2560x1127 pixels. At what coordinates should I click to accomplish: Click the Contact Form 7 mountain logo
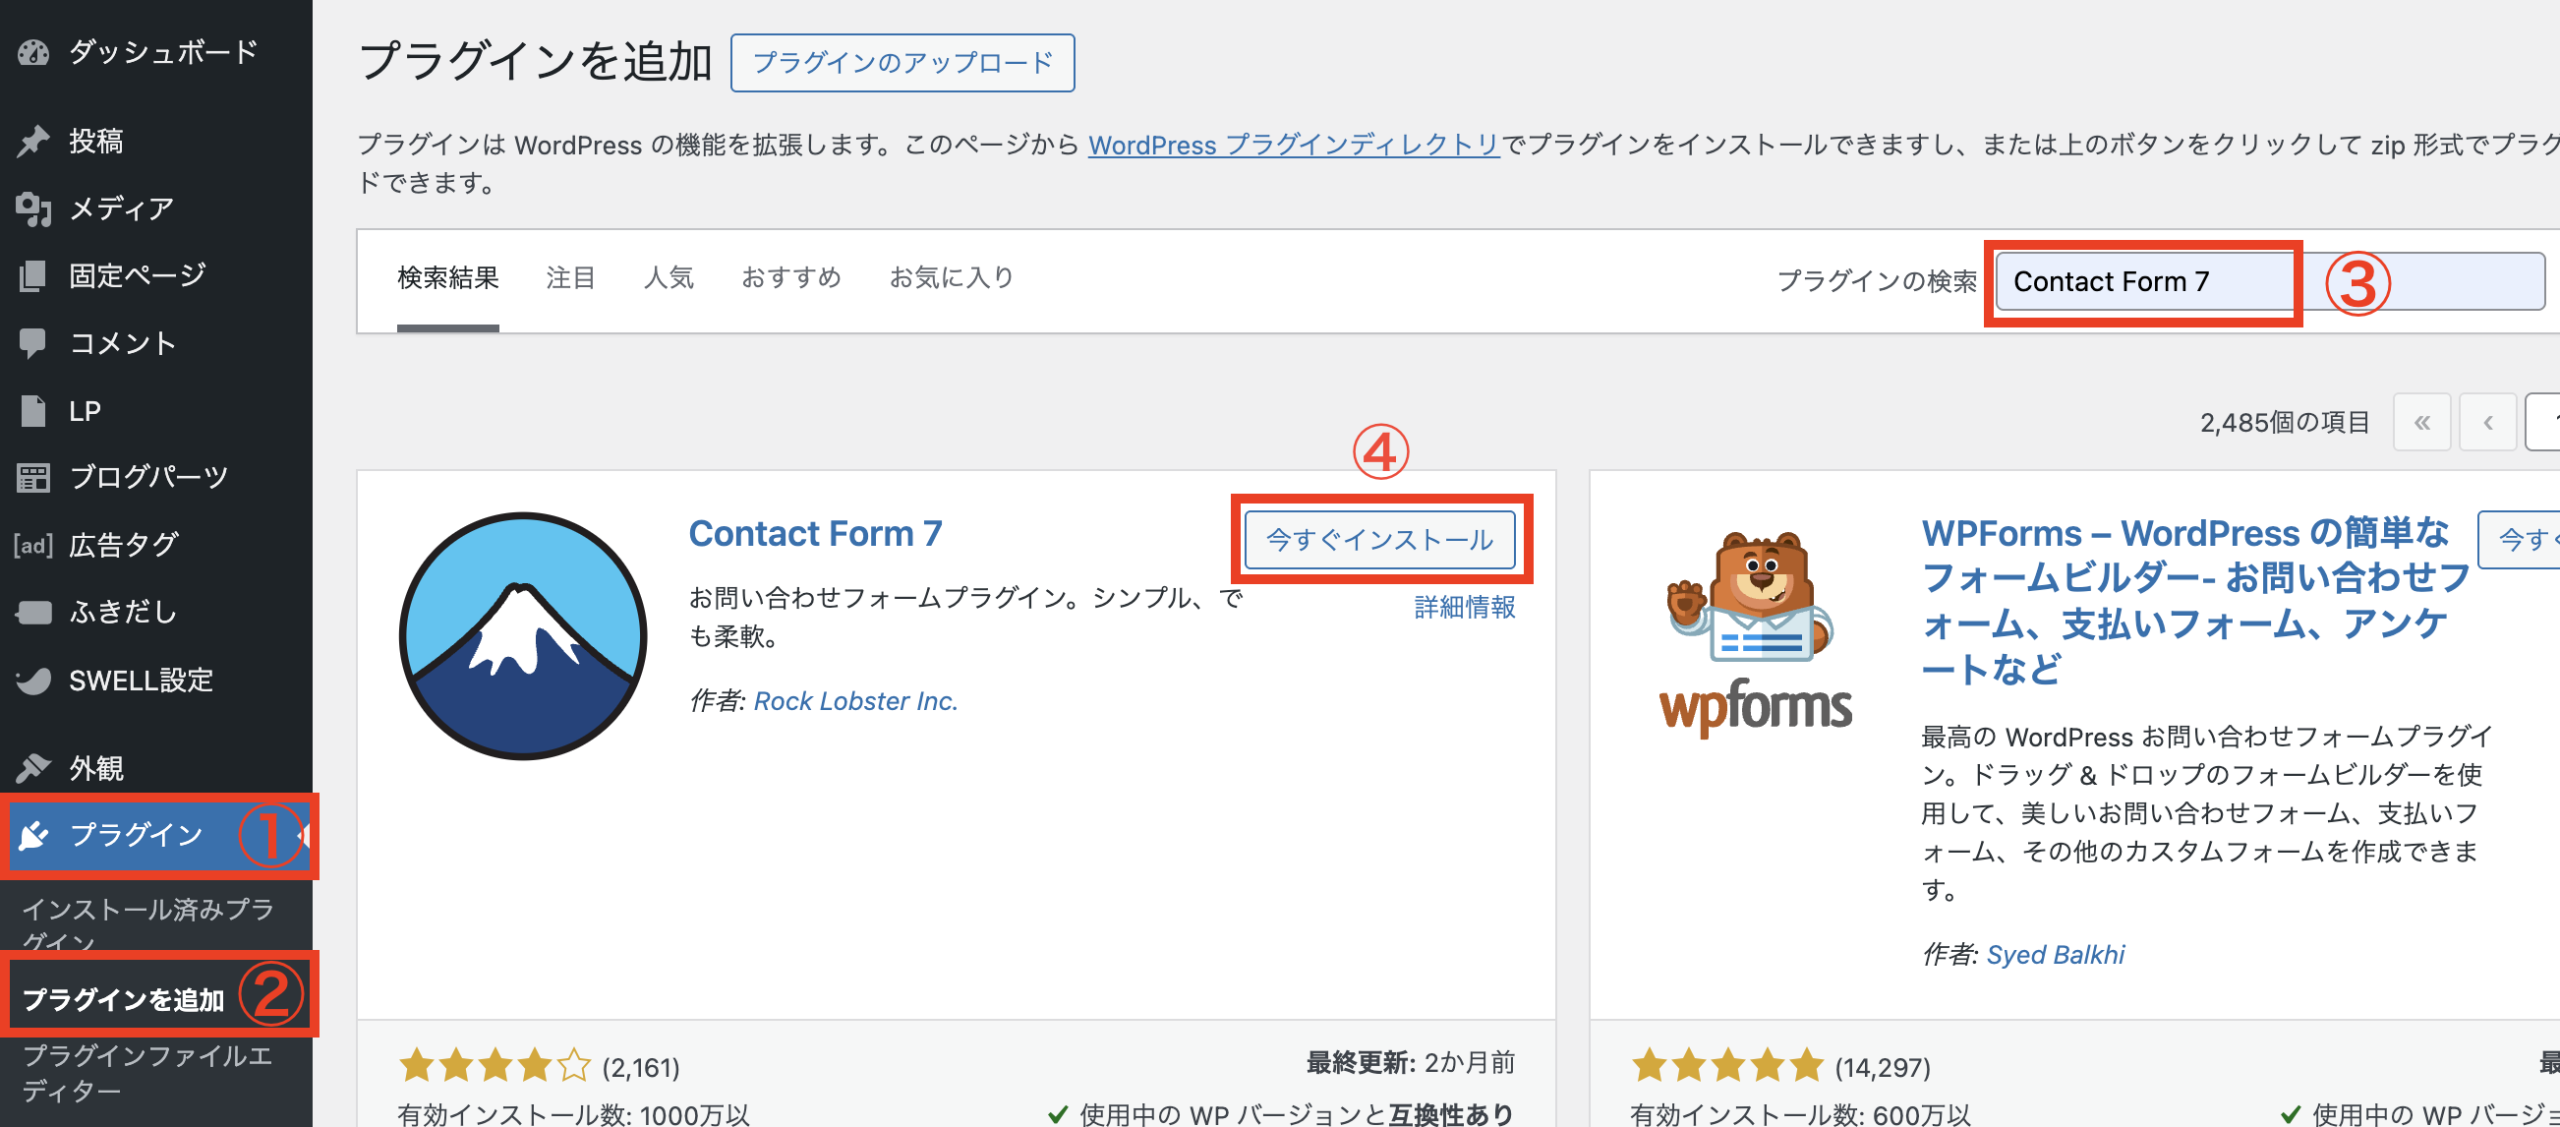pyautogui.click(x=522, y=636)
